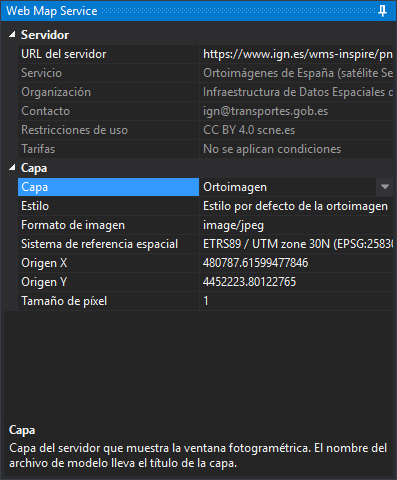
Task: Edit the URL del servidor value field
Action: (x=296, y=54)
